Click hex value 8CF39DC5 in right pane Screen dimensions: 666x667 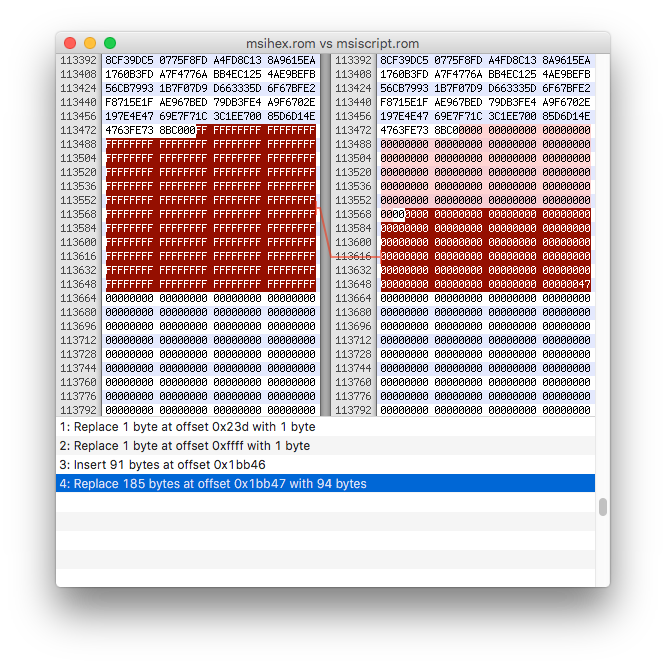[x=404, y=60]
